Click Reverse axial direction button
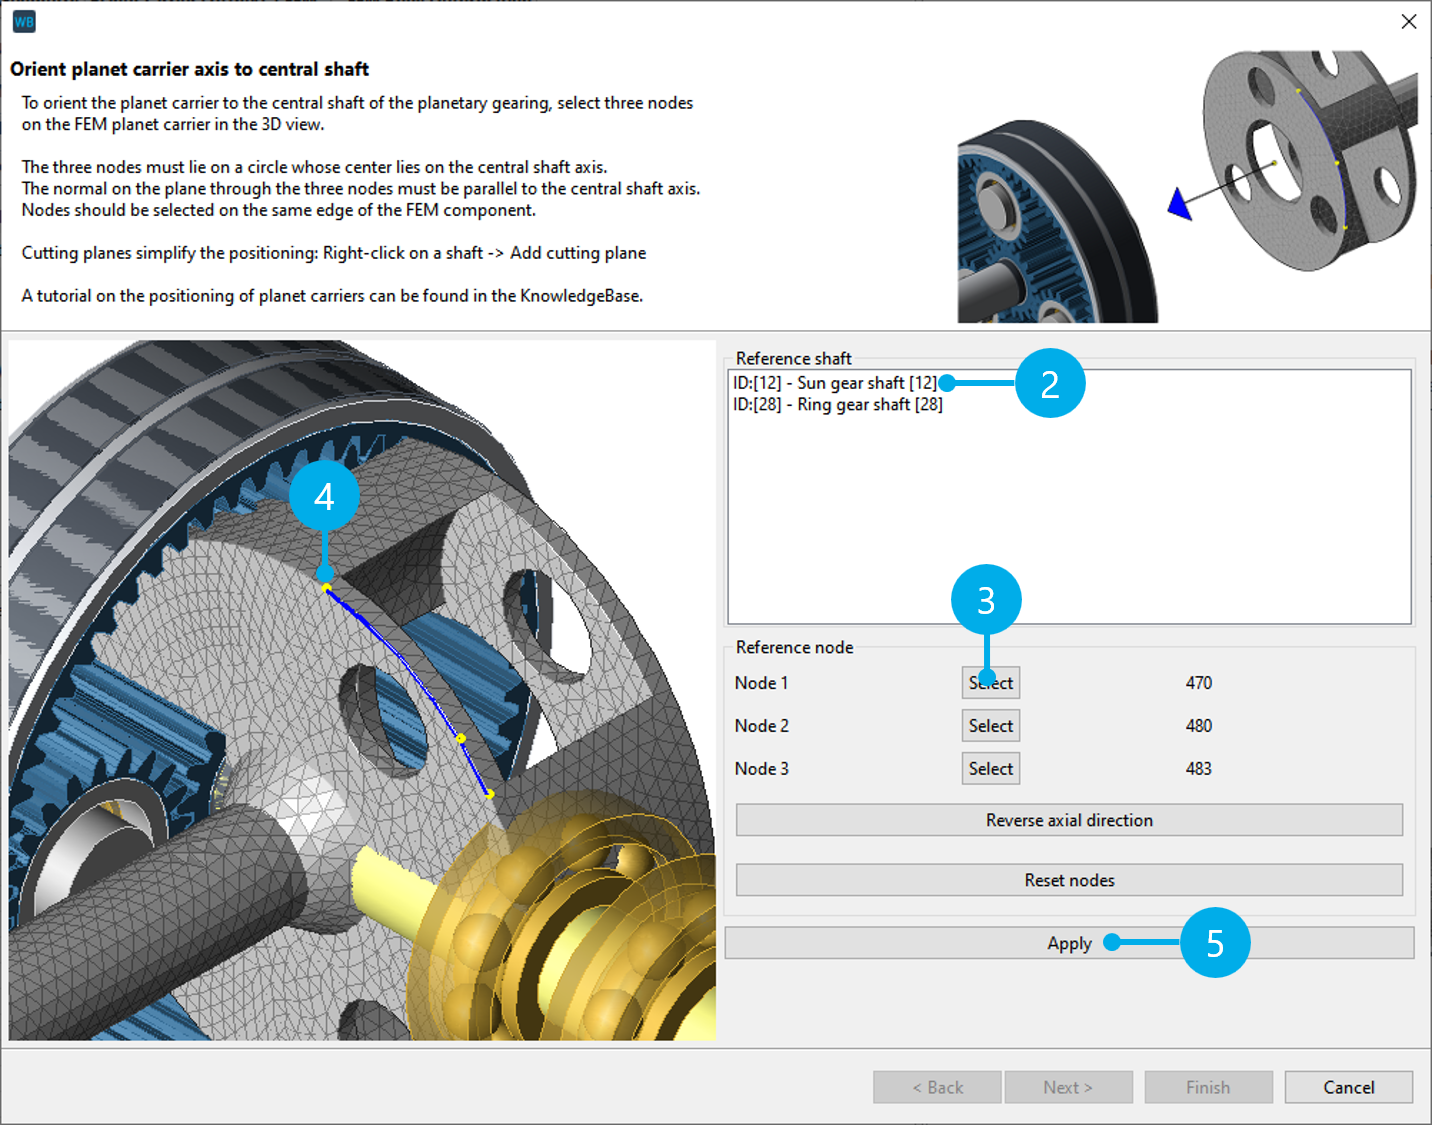This screenshot has height=1125, width=1432. [1068, 820]
